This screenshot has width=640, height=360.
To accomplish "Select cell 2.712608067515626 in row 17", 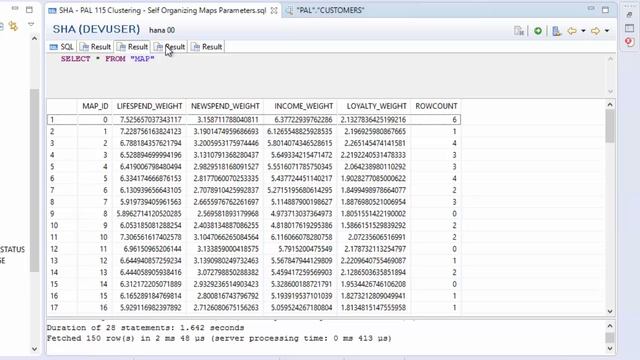I will [x=225, y=308].
